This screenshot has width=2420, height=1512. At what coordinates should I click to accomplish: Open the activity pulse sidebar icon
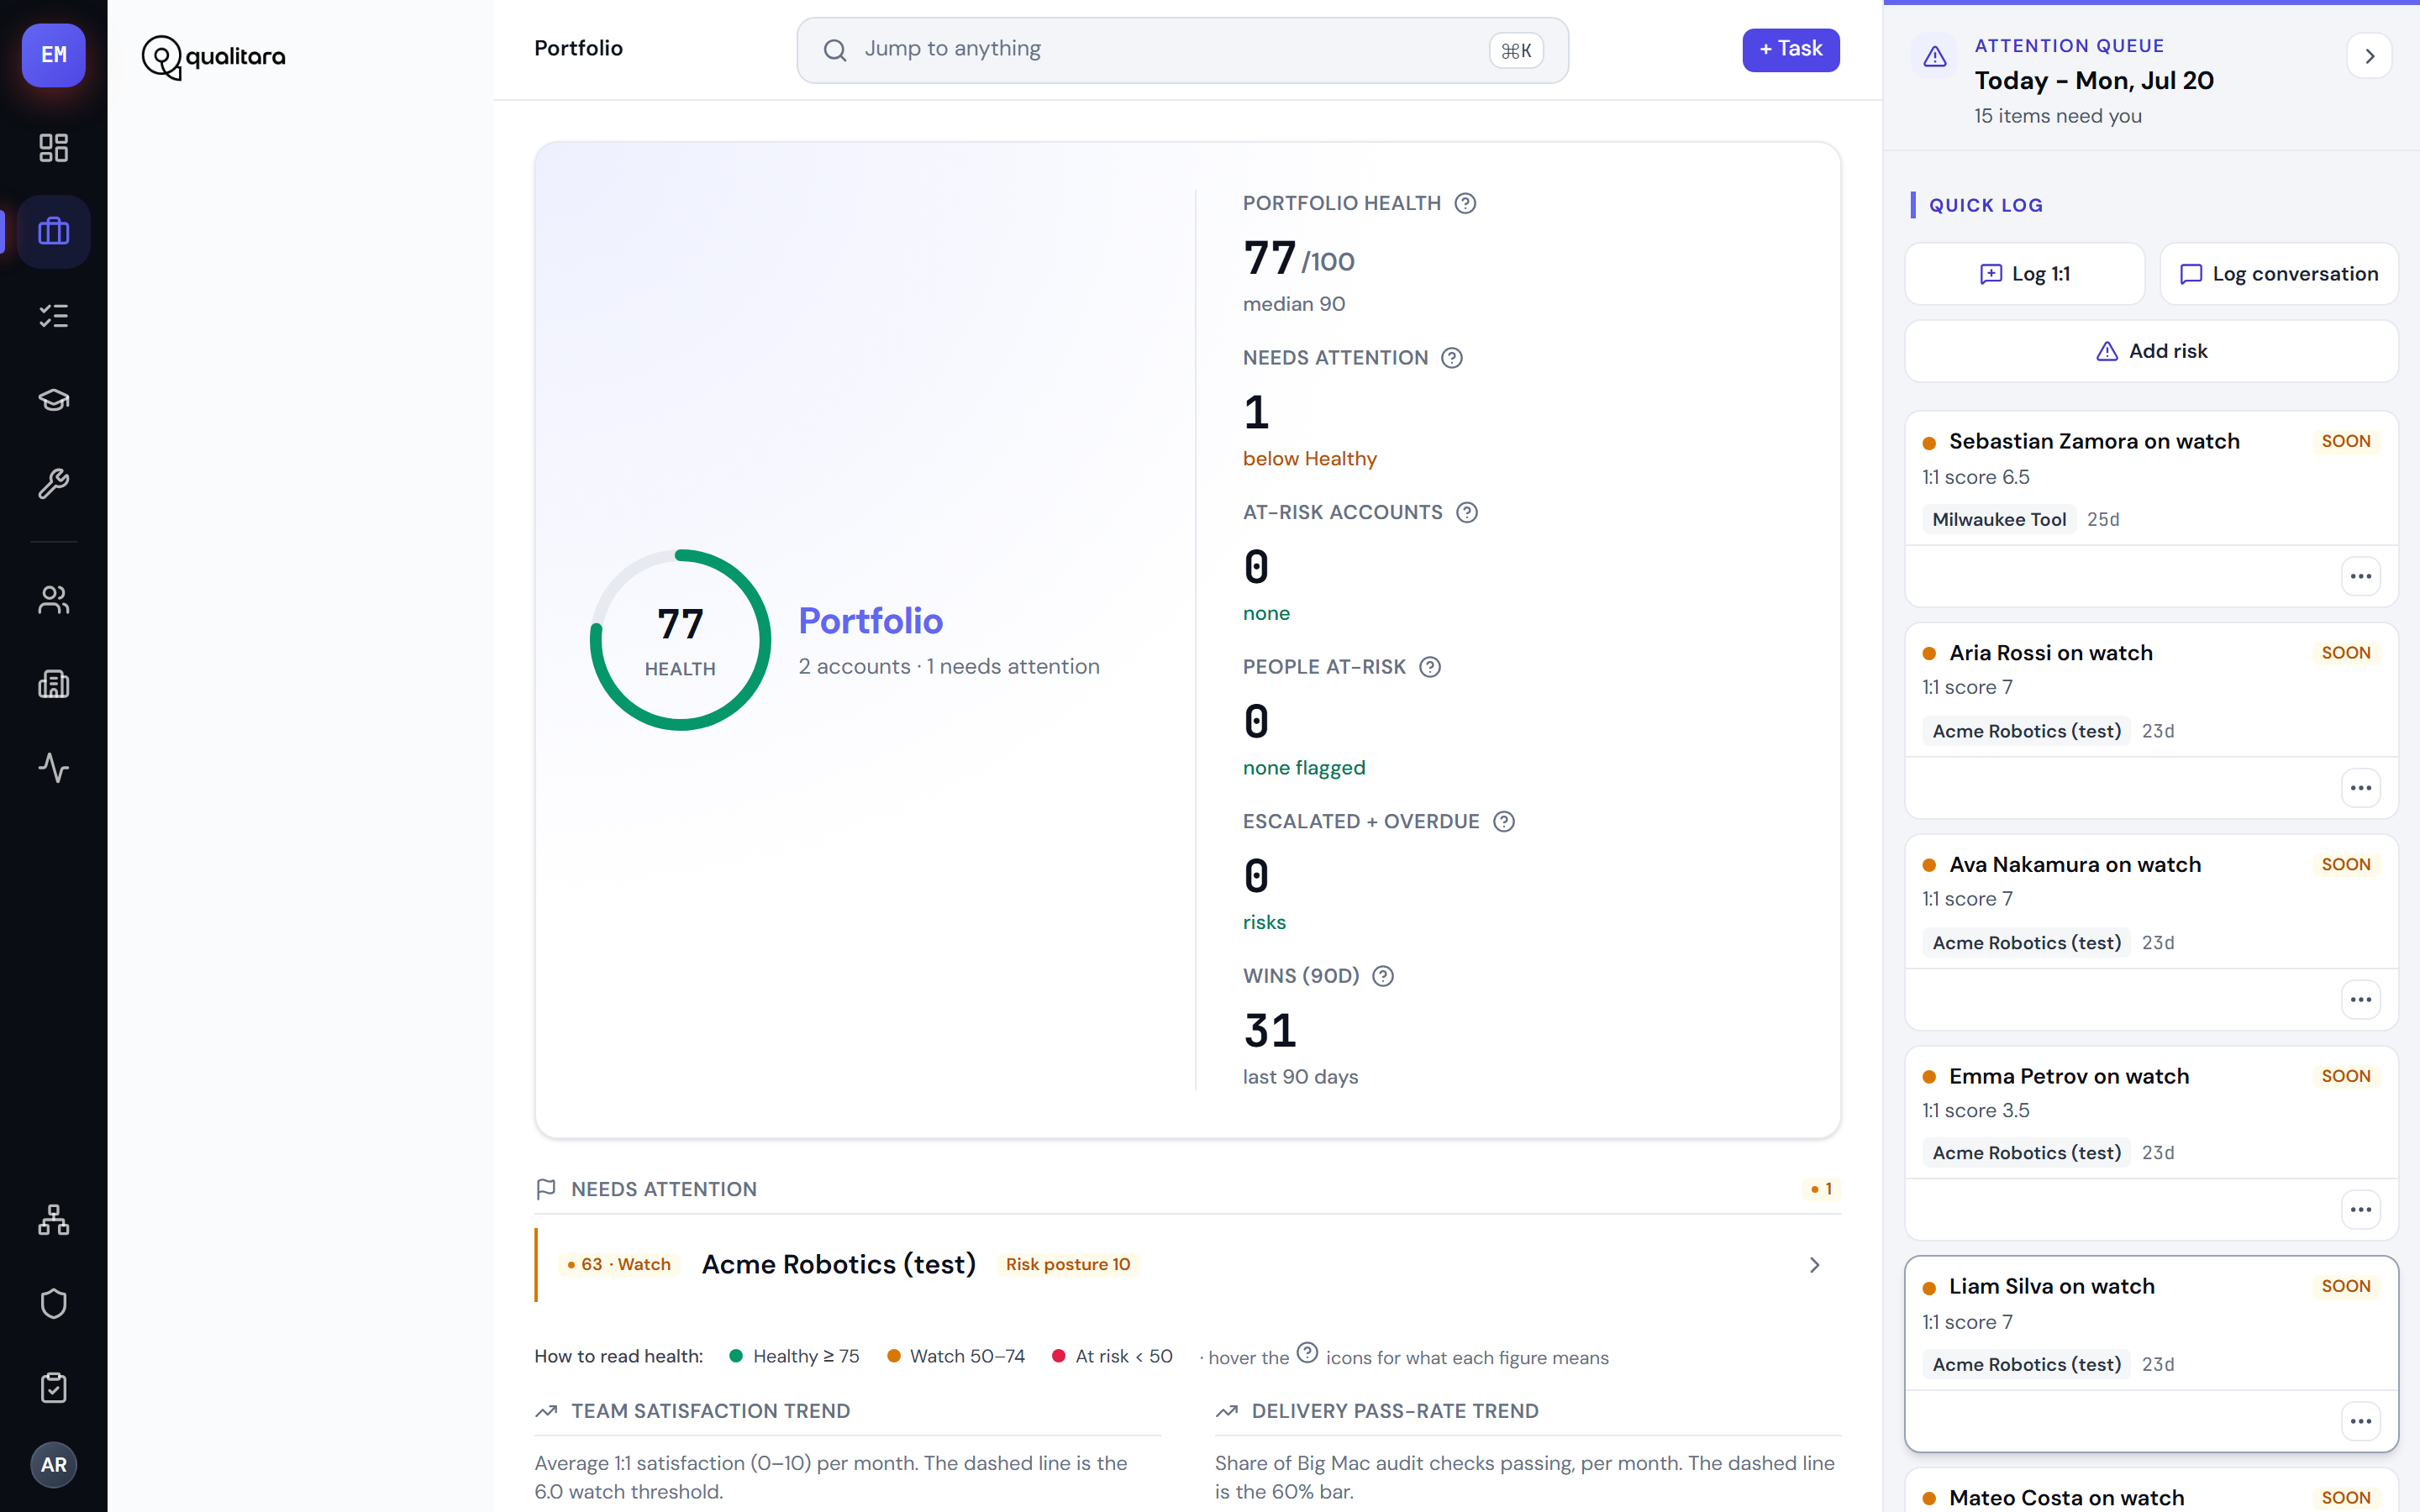tap(53, 768)
